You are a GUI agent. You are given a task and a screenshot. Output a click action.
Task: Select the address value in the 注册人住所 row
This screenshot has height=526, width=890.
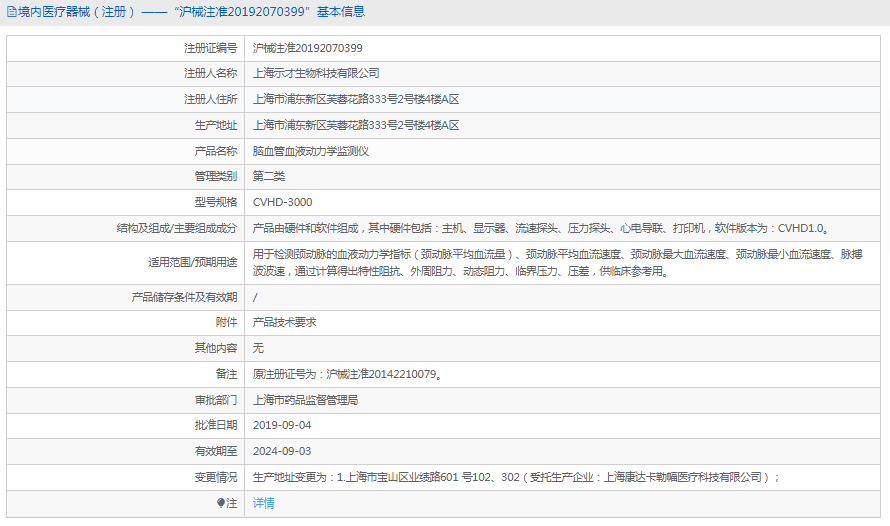point(356,99)
